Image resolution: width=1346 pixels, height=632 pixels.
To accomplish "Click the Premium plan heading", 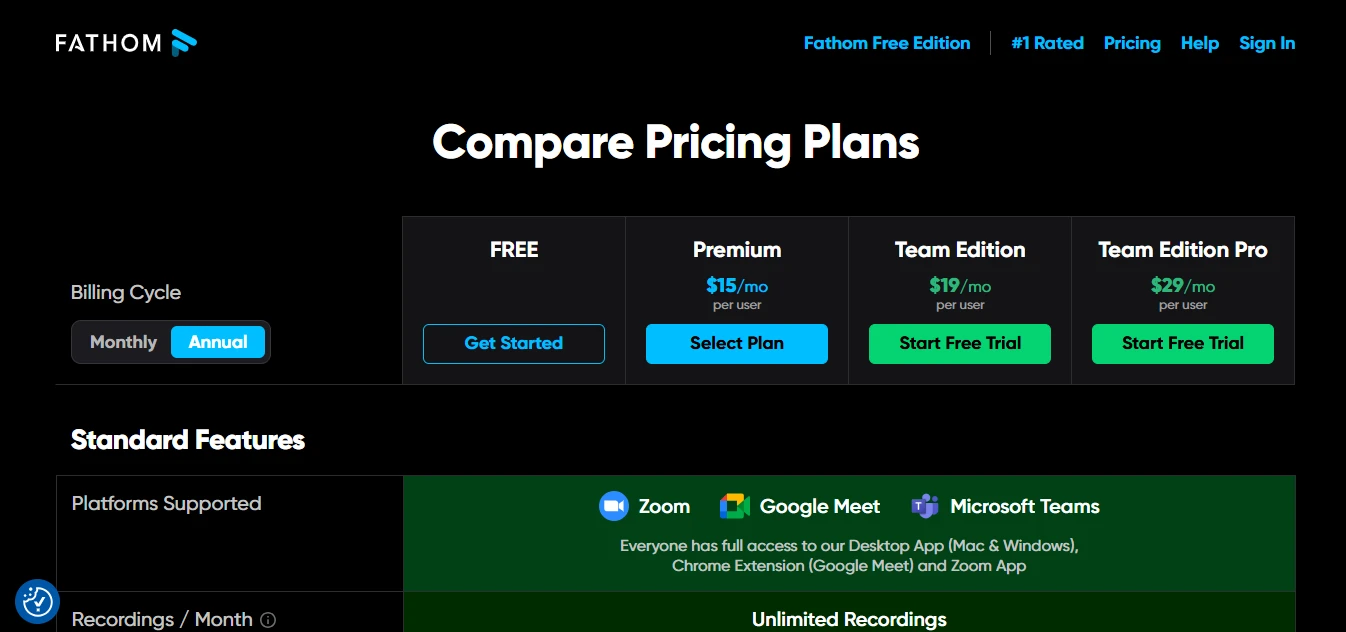I will 737,250.
